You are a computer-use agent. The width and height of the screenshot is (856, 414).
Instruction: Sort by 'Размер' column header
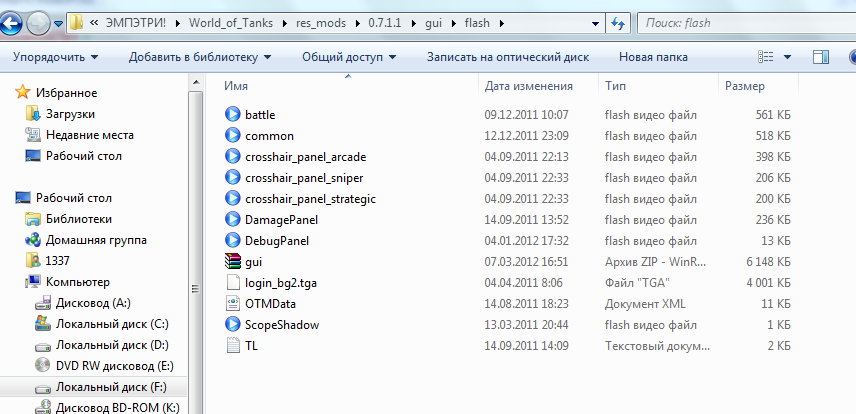pos(745,86)
